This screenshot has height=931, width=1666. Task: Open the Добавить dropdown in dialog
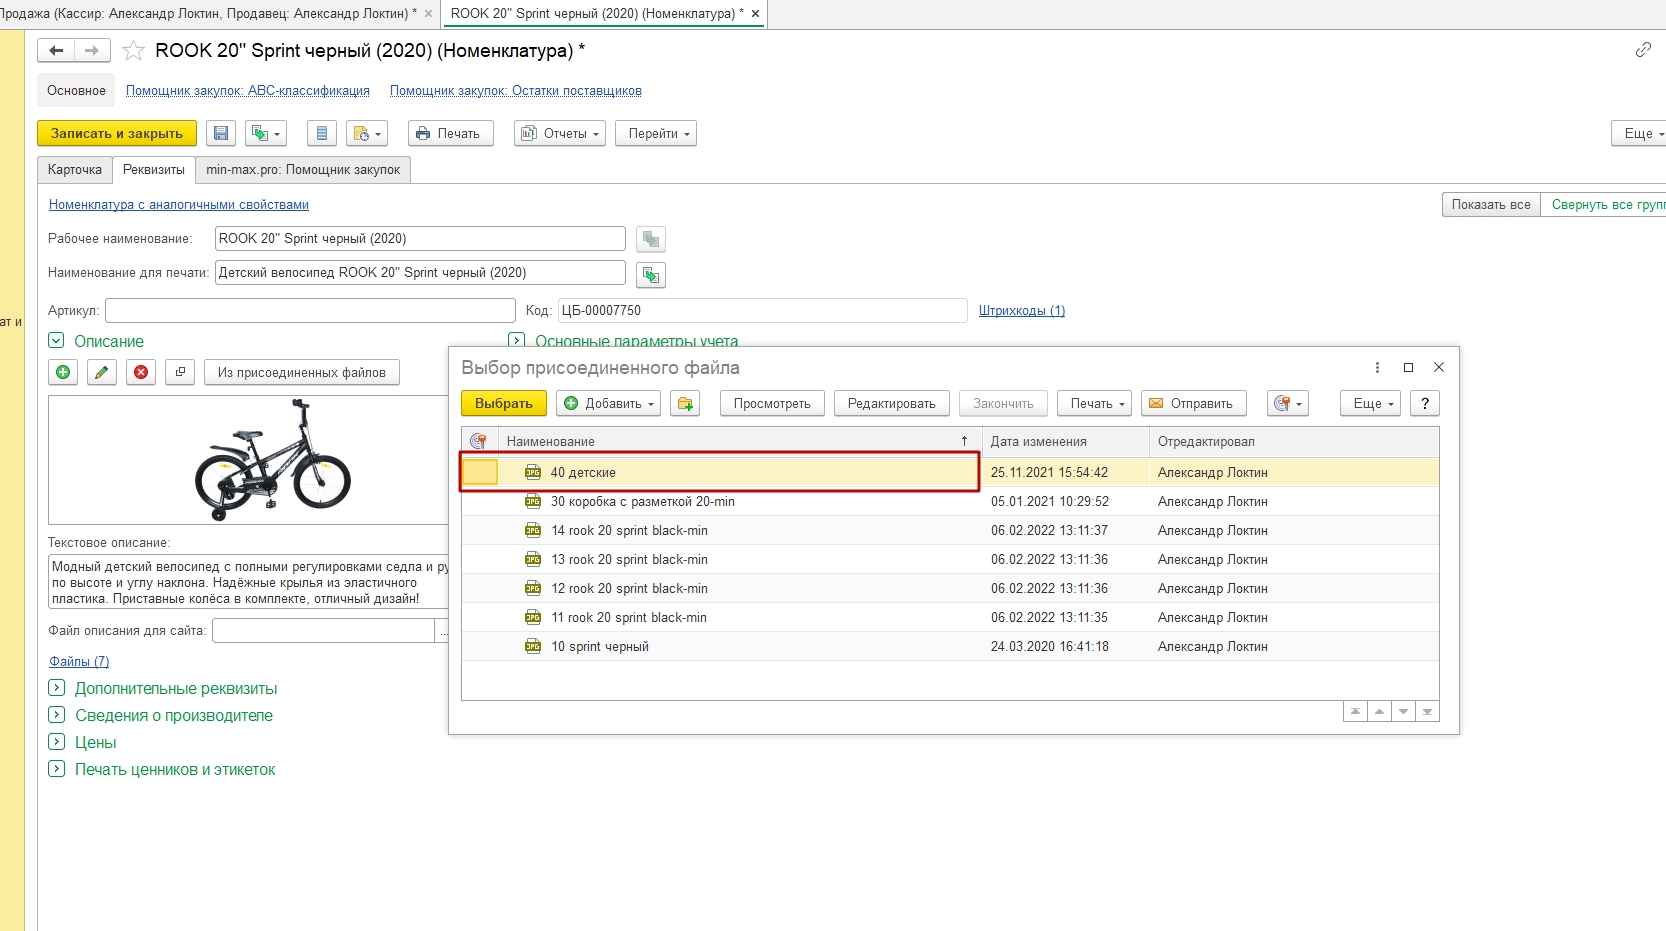pyautogui.click(x=609, y=403)
